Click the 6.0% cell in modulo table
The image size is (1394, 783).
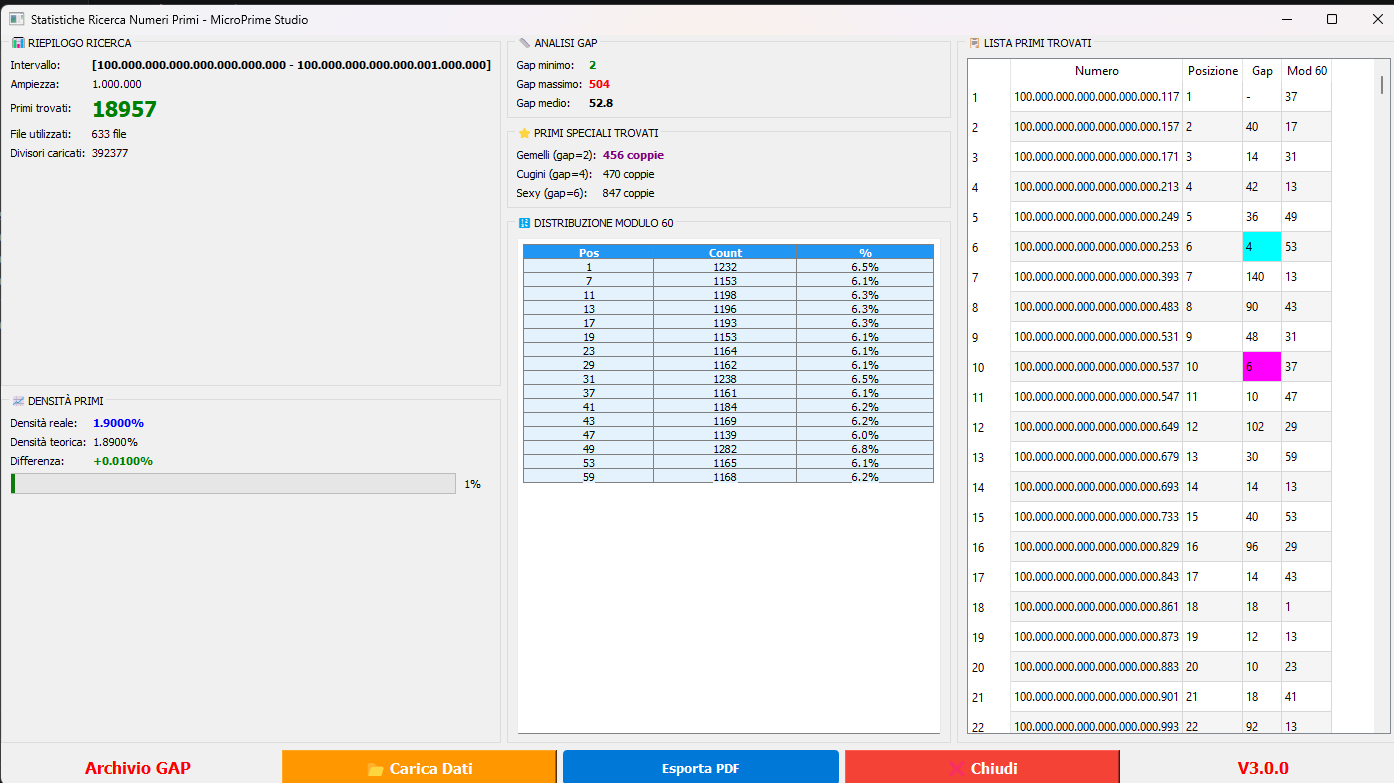pyautogui.click(x=865, y=435)
